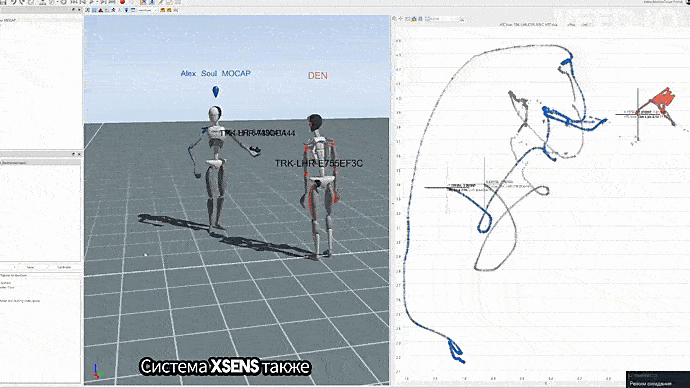690x388 pixels.
Task: Pin the top-left MOCAP panel
Action: coord(73,10)
